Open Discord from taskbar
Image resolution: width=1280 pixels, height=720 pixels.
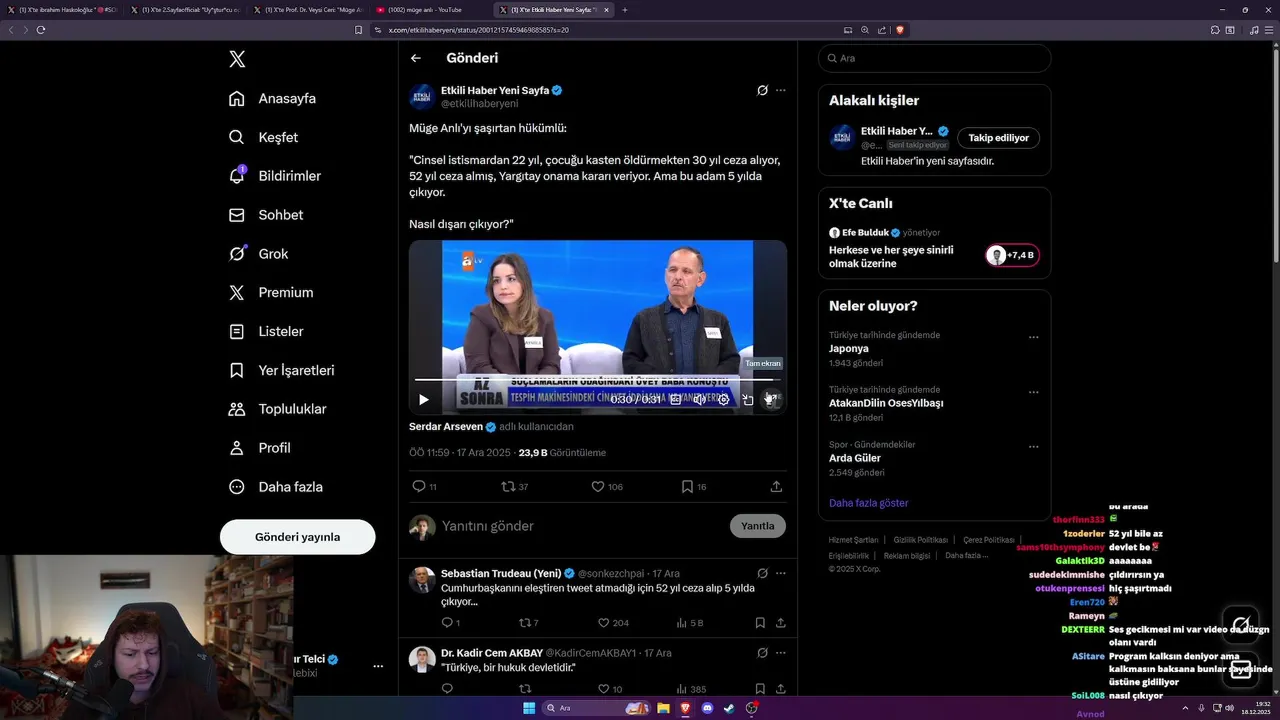(x=708, y=708)
